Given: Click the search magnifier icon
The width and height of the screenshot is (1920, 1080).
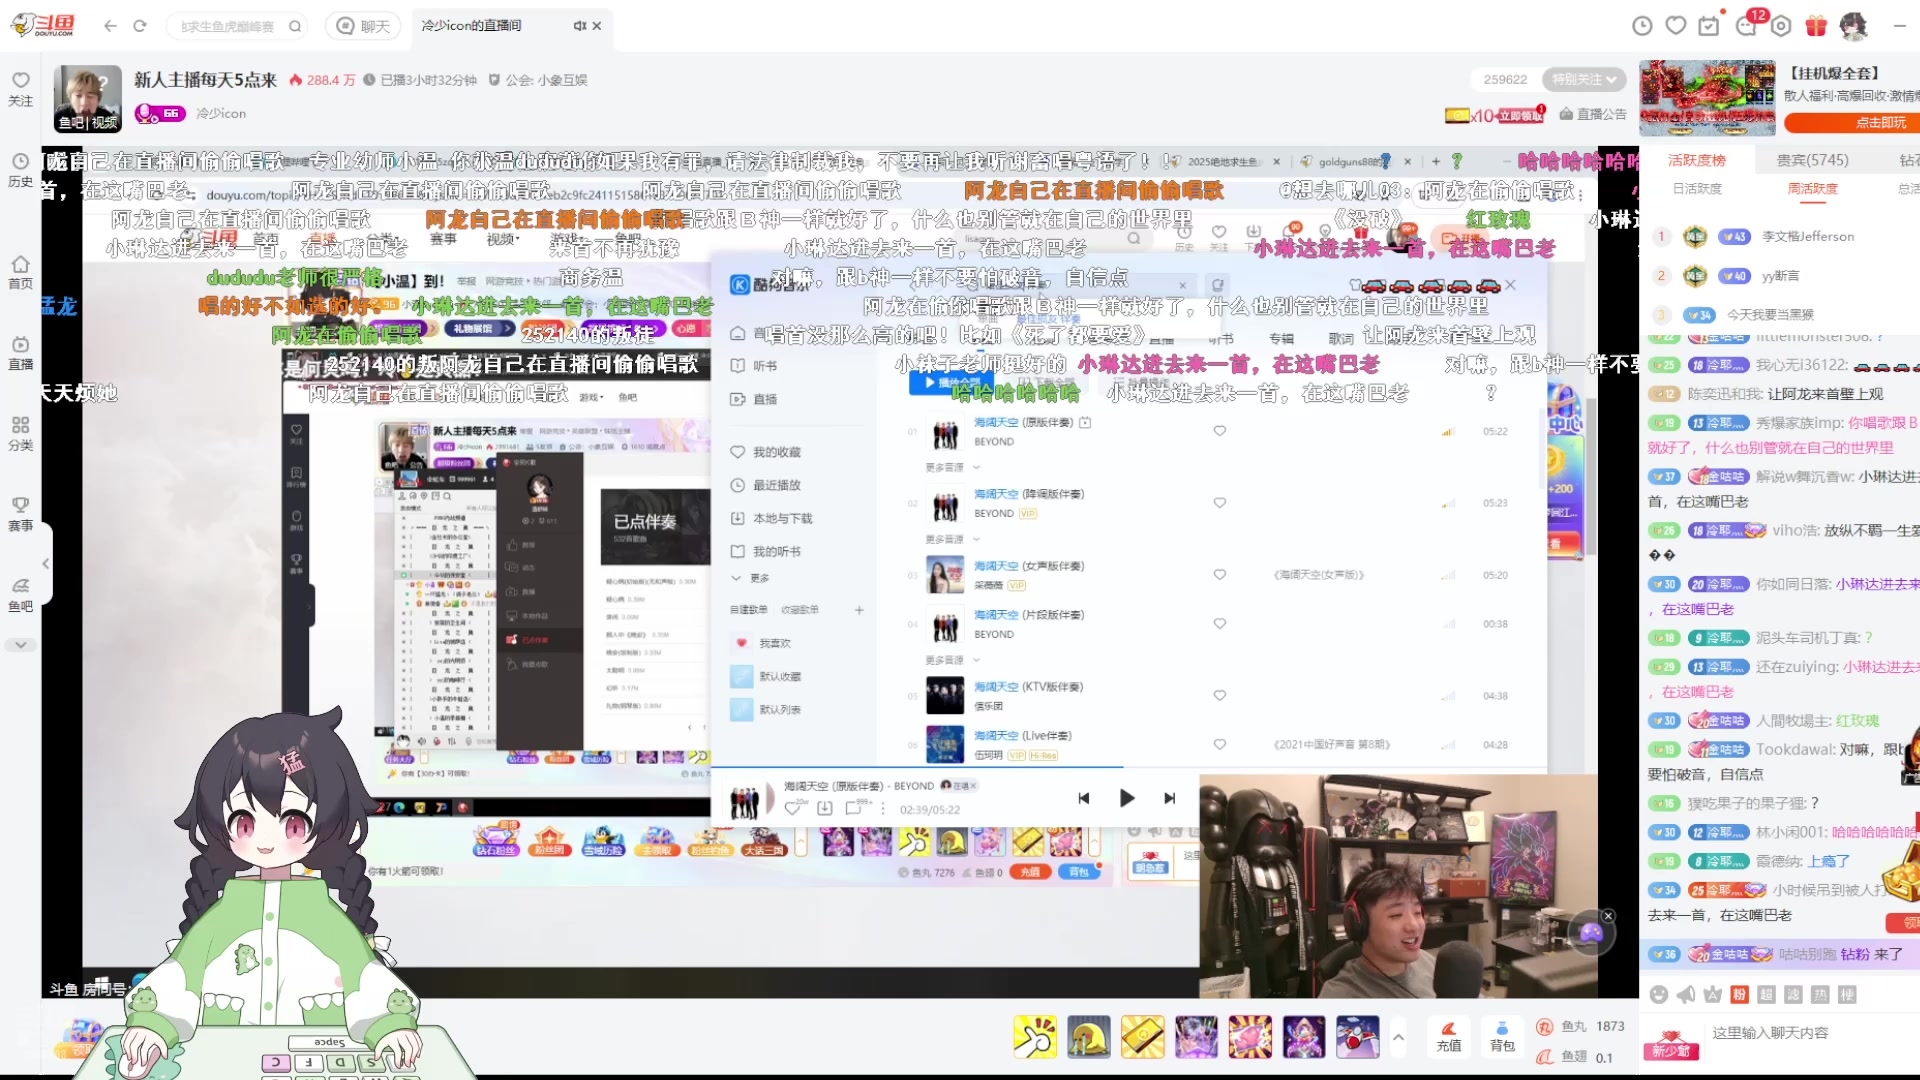Looking at the screenshot, I should click(x=295, y=26).
